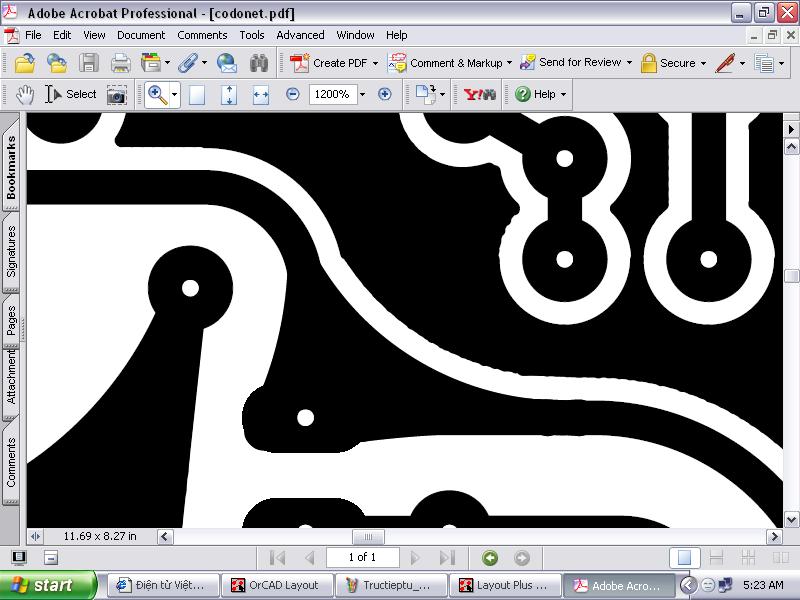The image size is (800, 600).
Task: Click the Search binoculars icon
Action: pos(259,63)
